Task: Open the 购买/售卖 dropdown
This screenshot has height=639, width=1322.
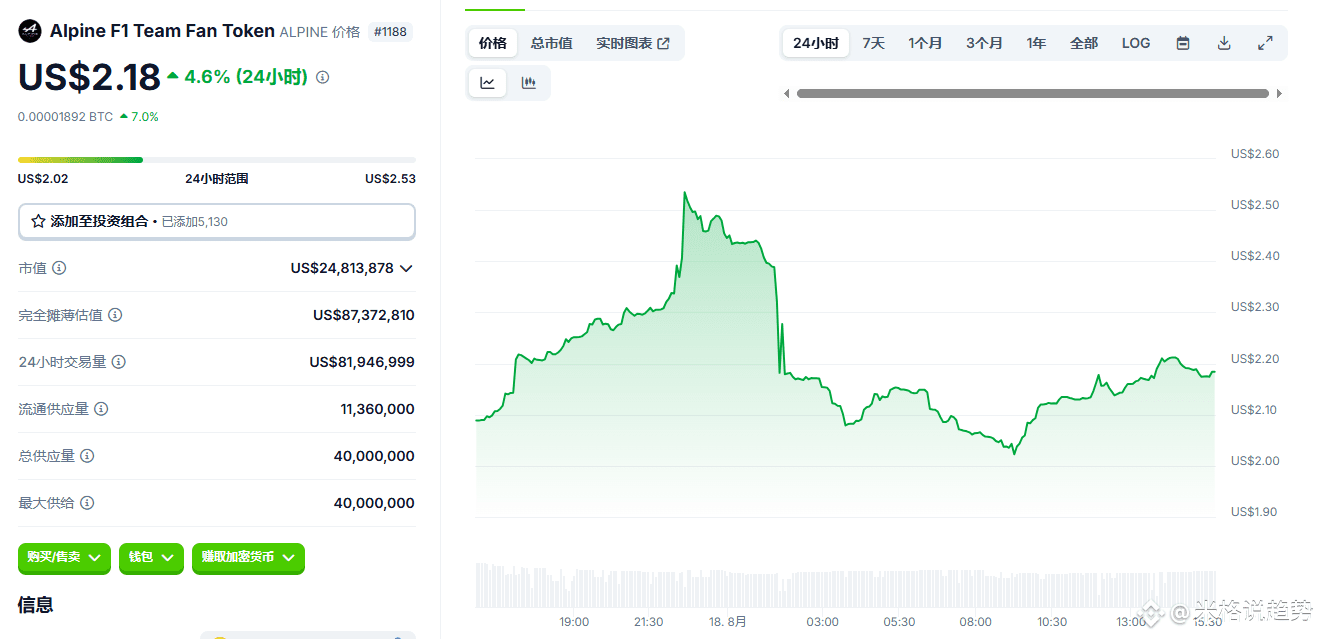Action: click(64, 557)
